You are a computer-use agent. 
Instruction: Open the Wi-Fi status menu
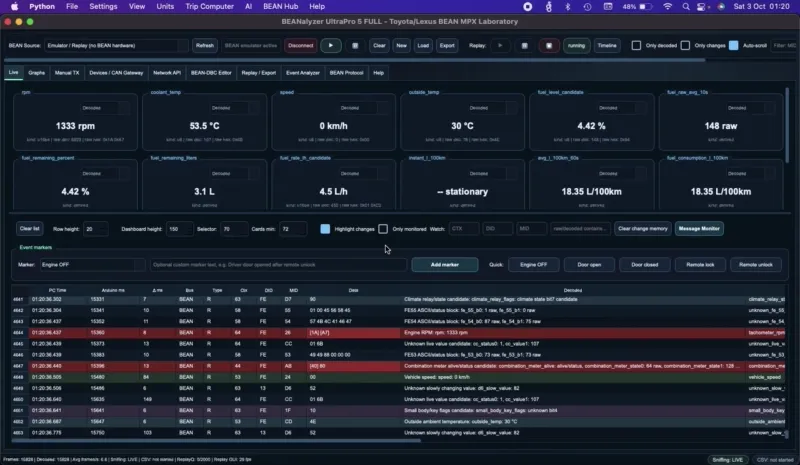point(667,7)
